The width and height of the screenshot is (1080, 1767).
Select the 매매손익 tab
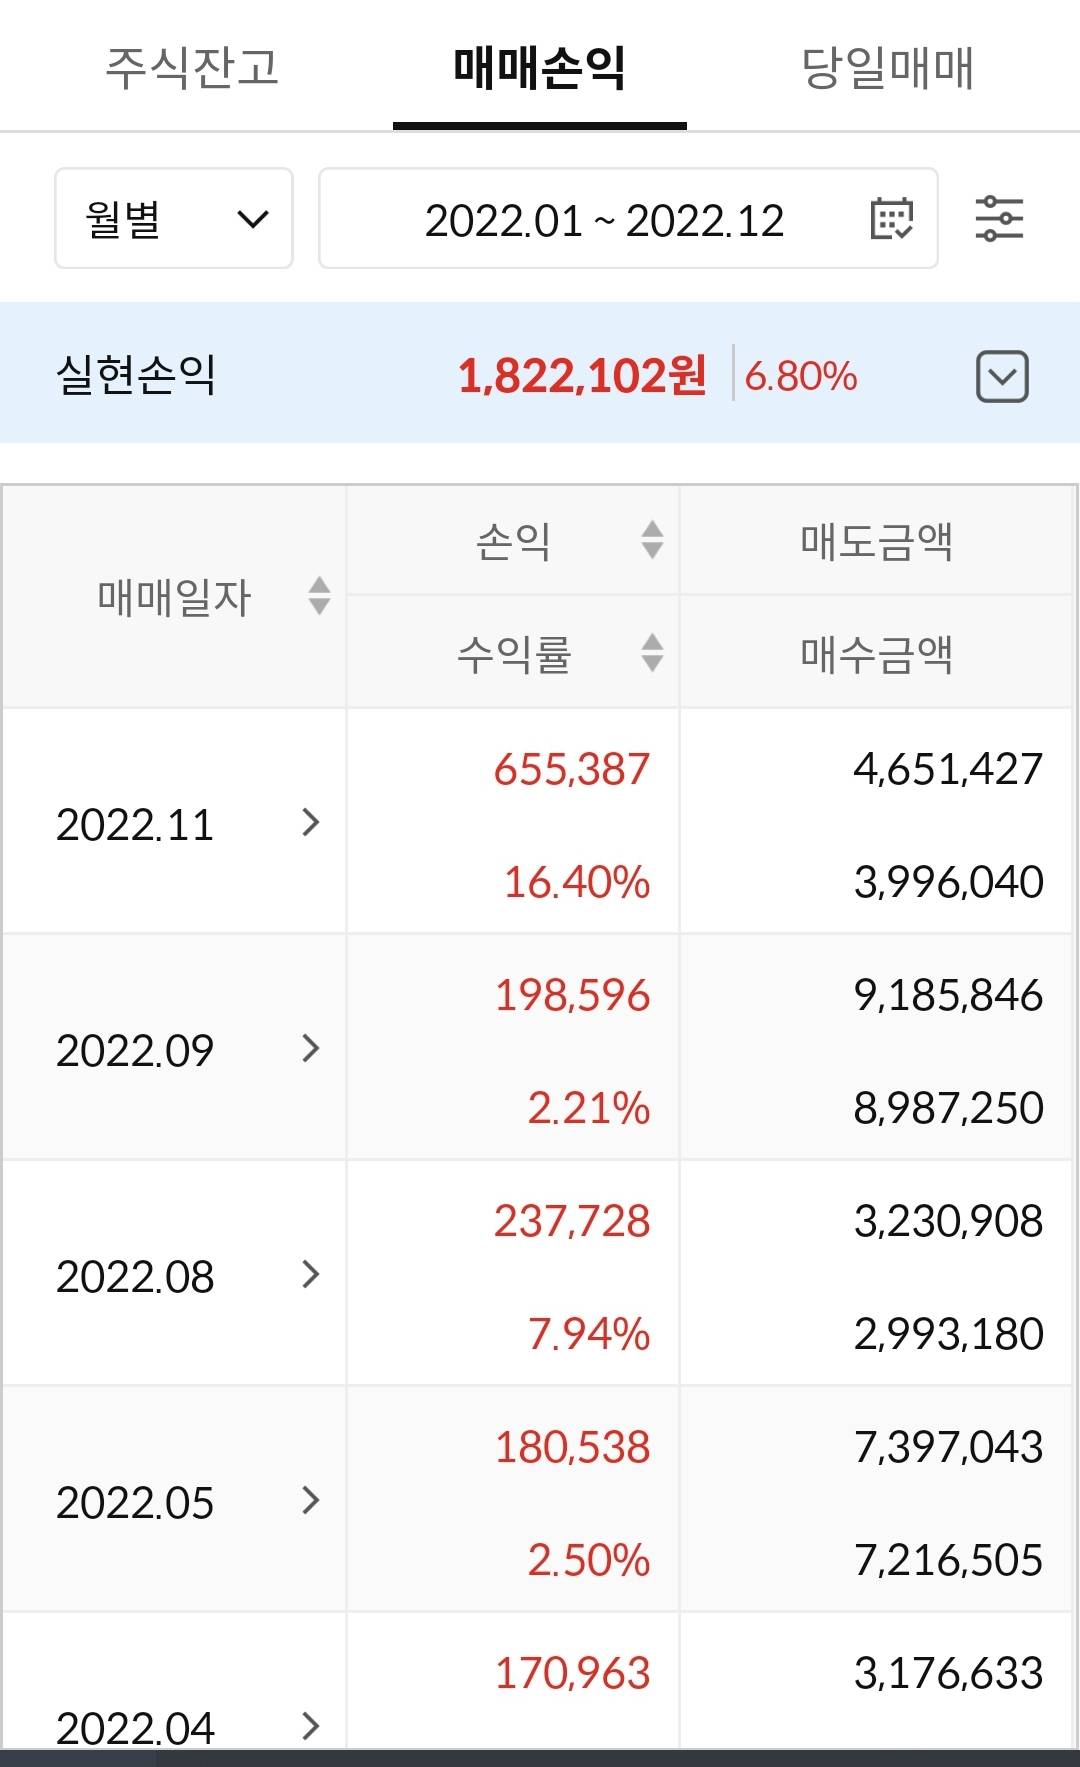tap(539, 68)
